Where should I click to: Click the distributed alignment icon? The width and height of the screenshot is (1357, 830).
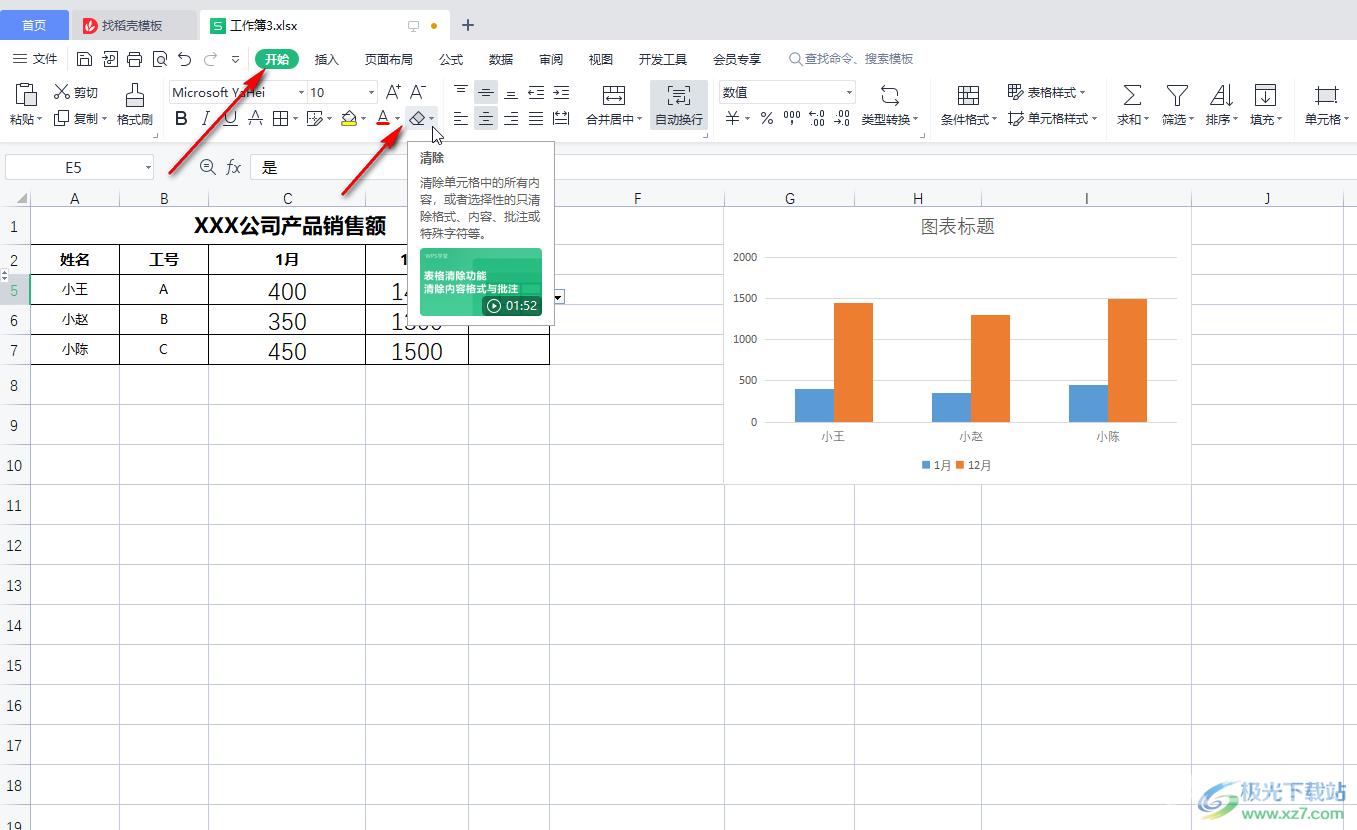point(561,119)
